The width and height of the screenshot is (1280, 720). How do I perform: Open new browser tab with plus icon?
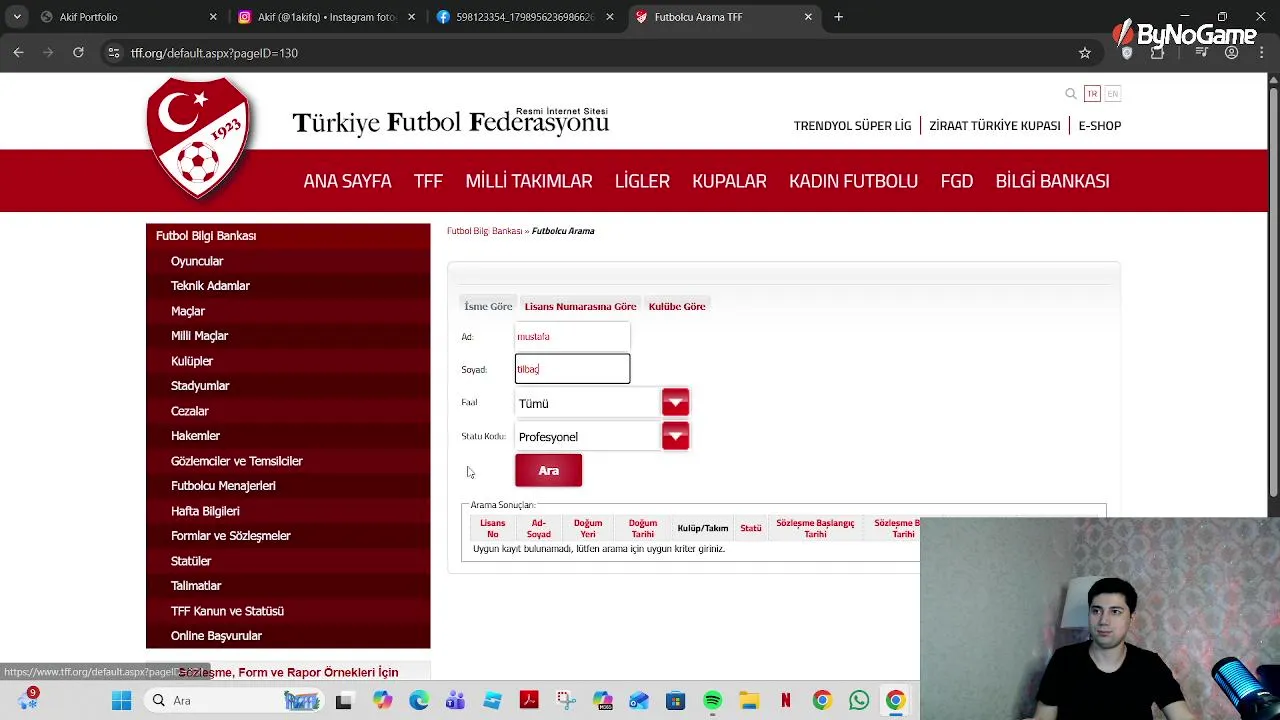(838, 17)
